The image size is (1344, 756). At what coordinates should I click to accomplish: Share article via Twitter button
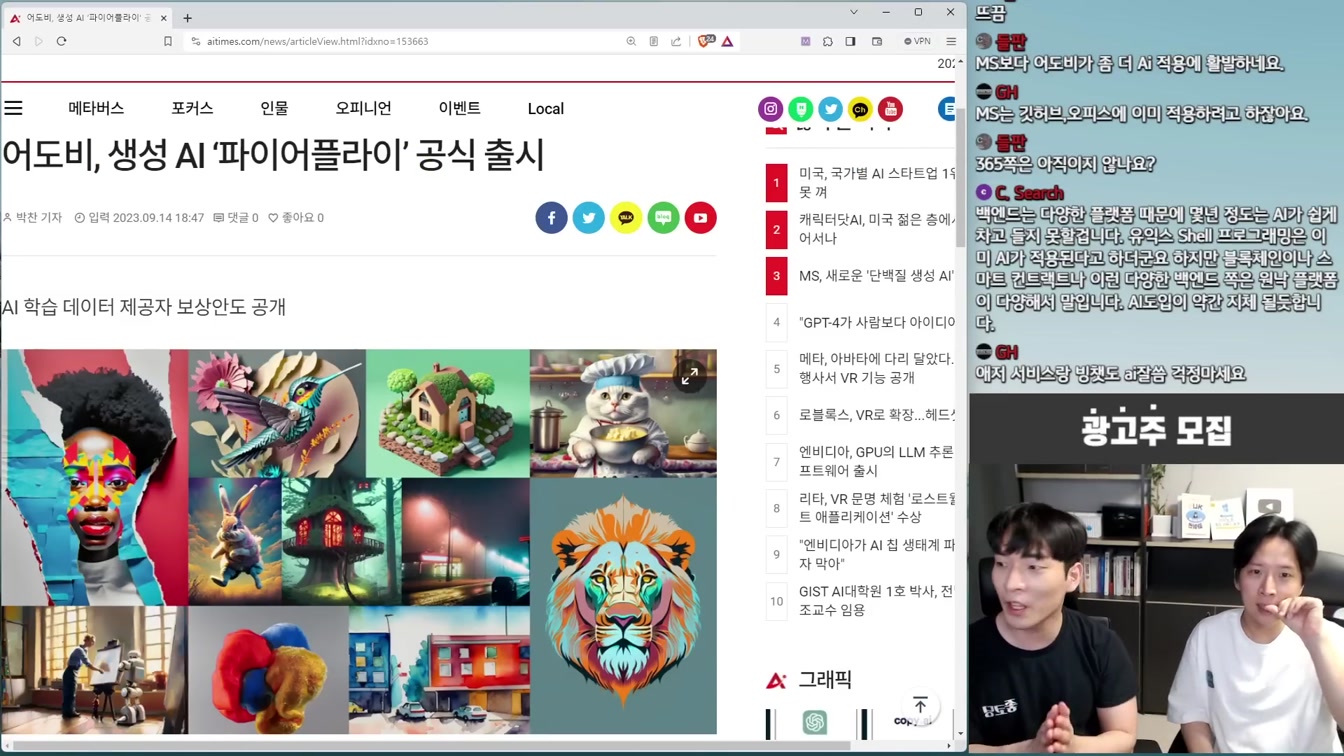click(588, 218)
